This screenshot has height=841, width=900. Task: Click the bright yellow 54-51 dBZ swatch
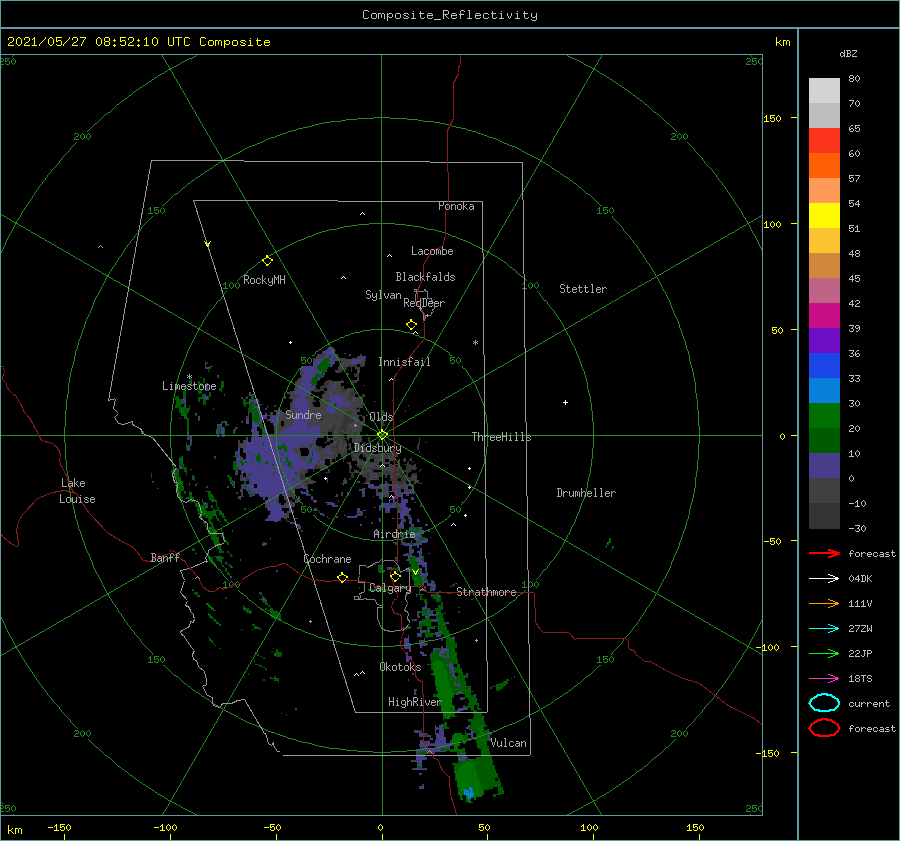(x=824, y=216)
